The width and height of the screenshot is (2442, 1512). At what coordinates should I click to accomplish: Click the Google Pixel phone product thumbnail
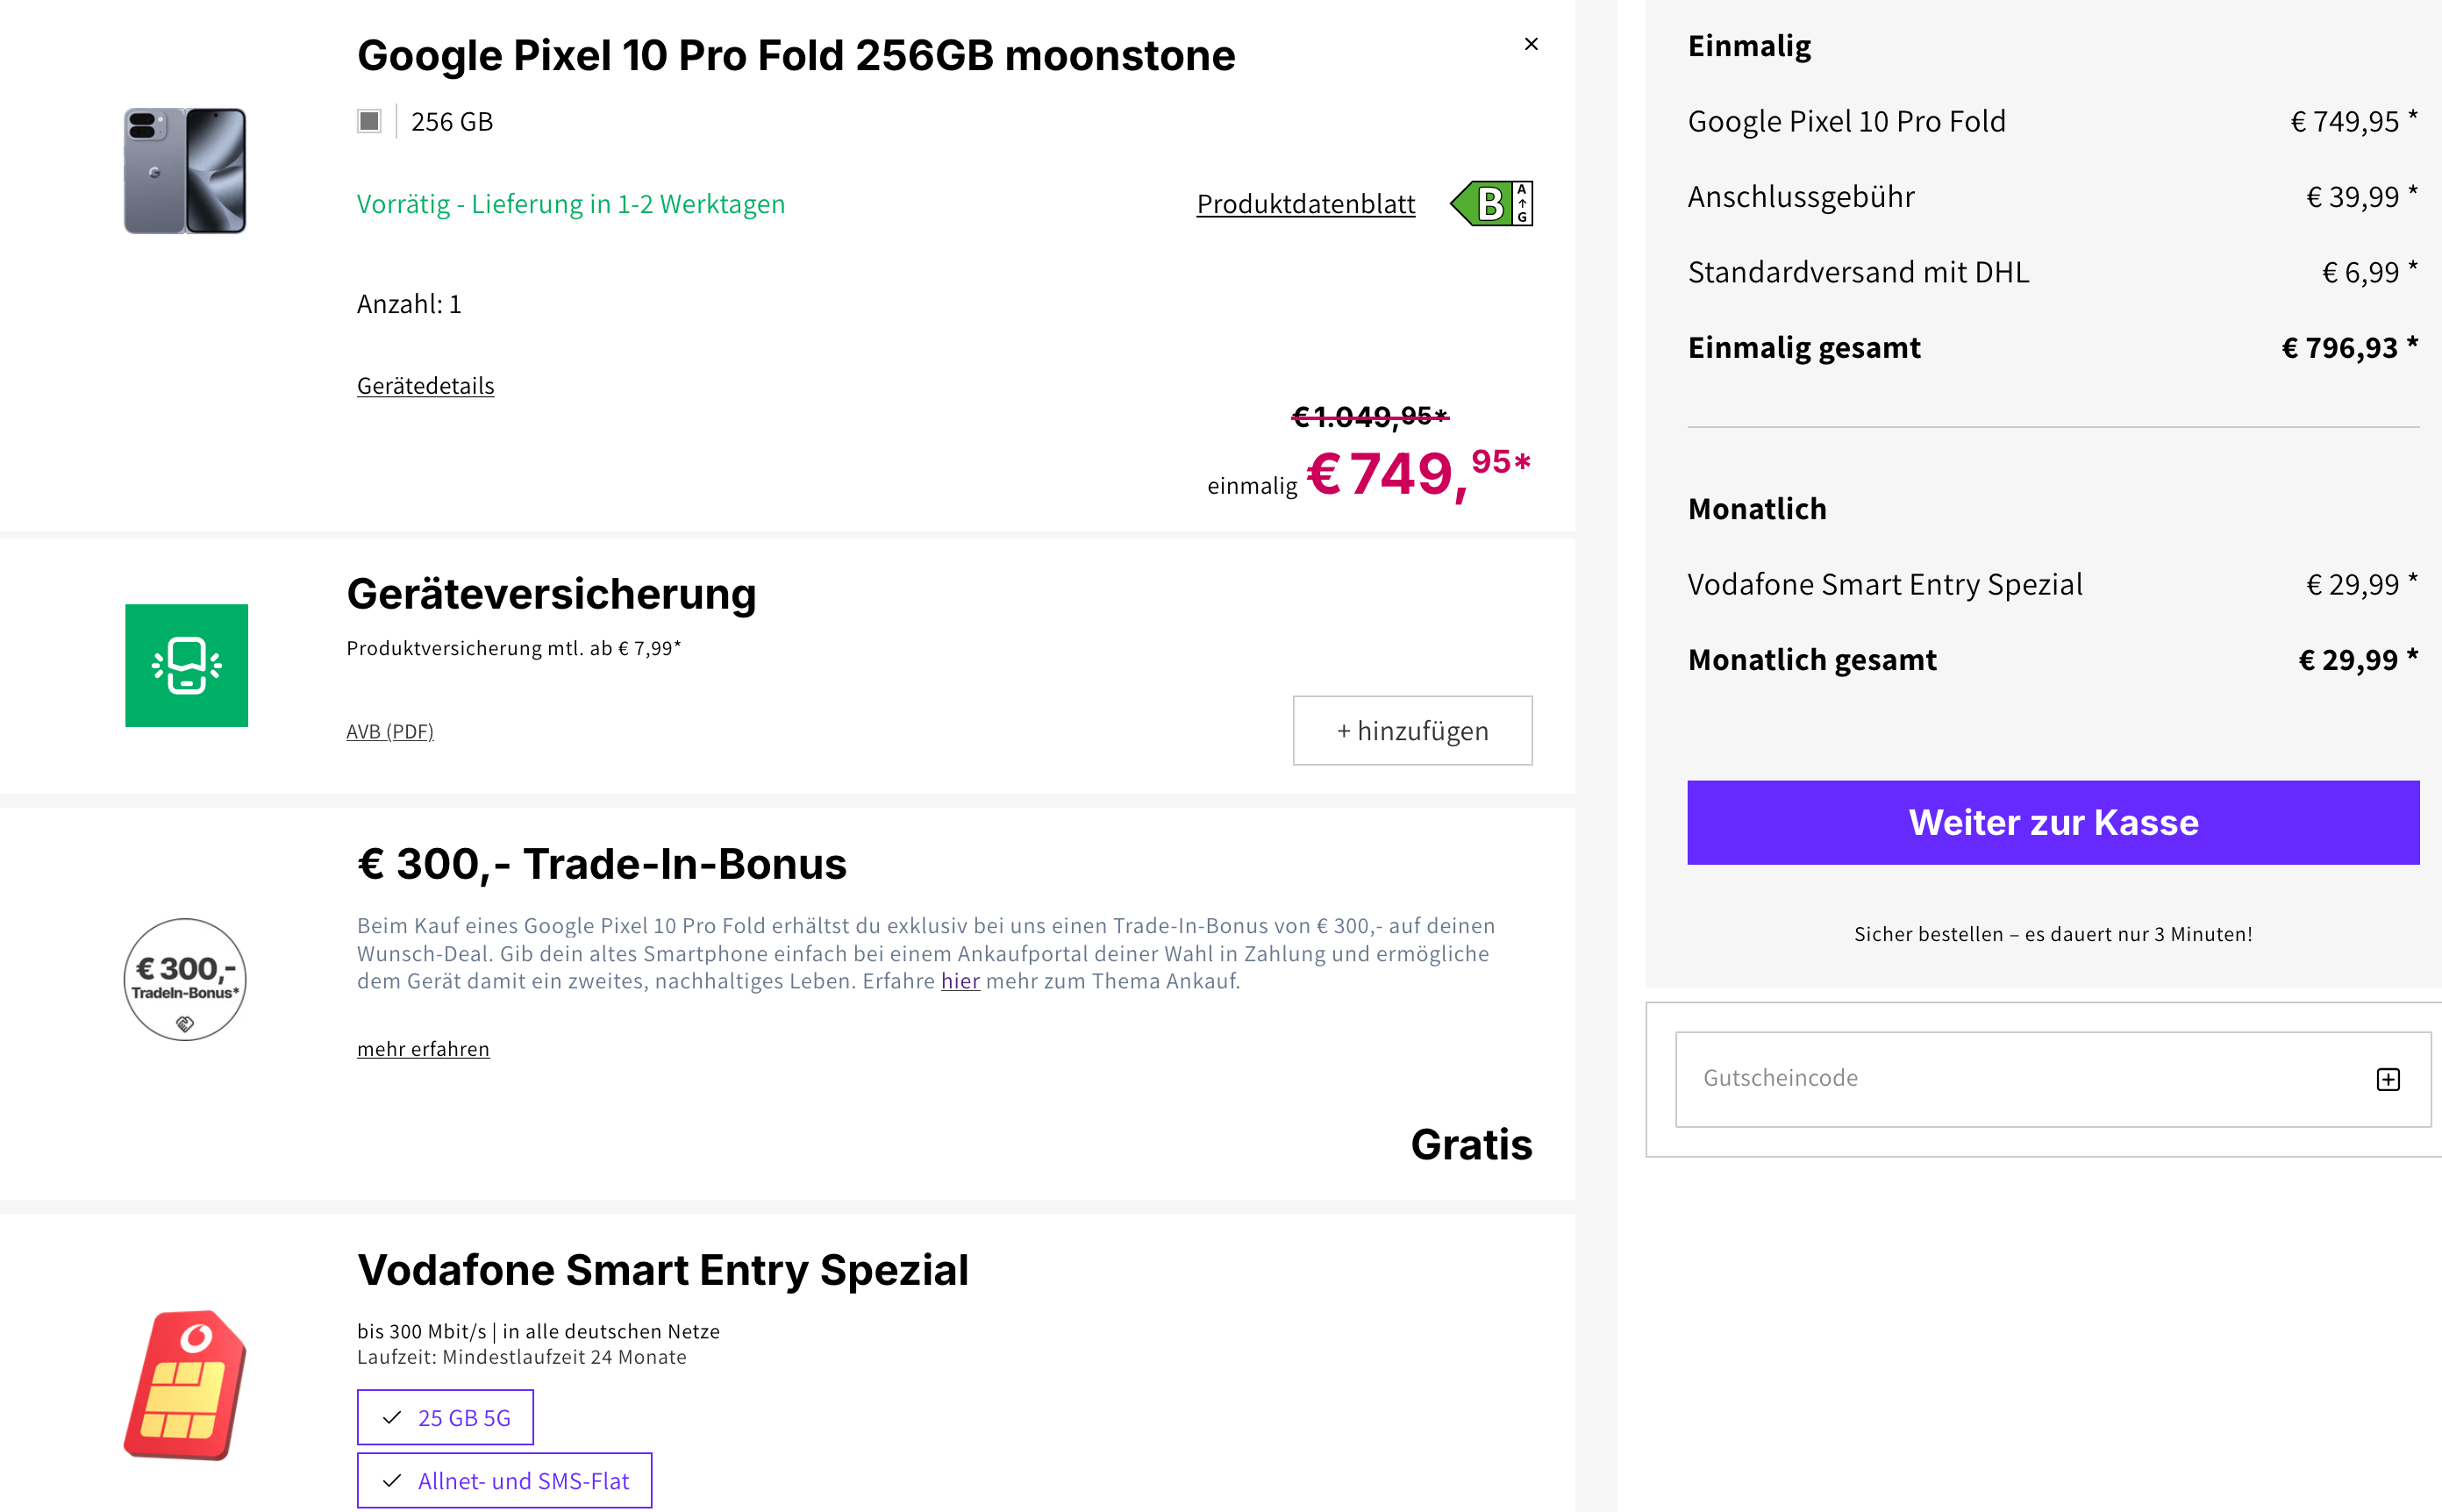pos(185,171)
